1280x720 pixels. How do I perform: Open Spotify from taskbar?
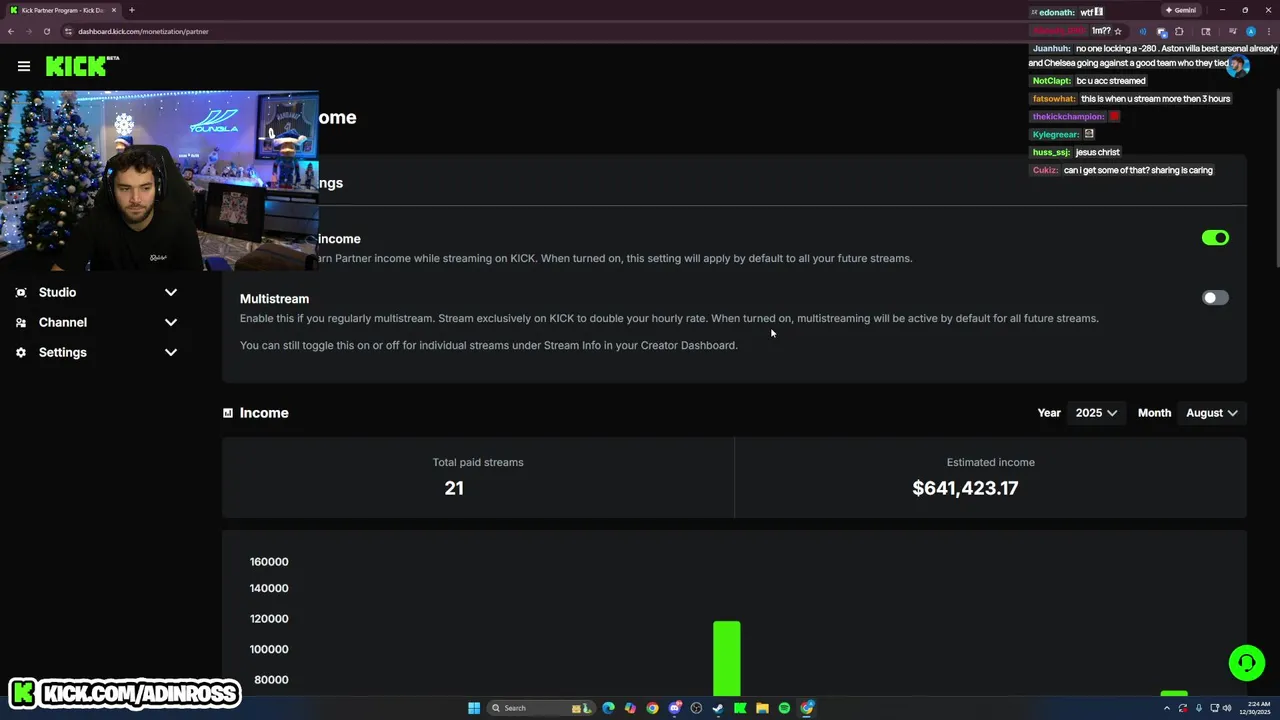(x=784, y=708)
